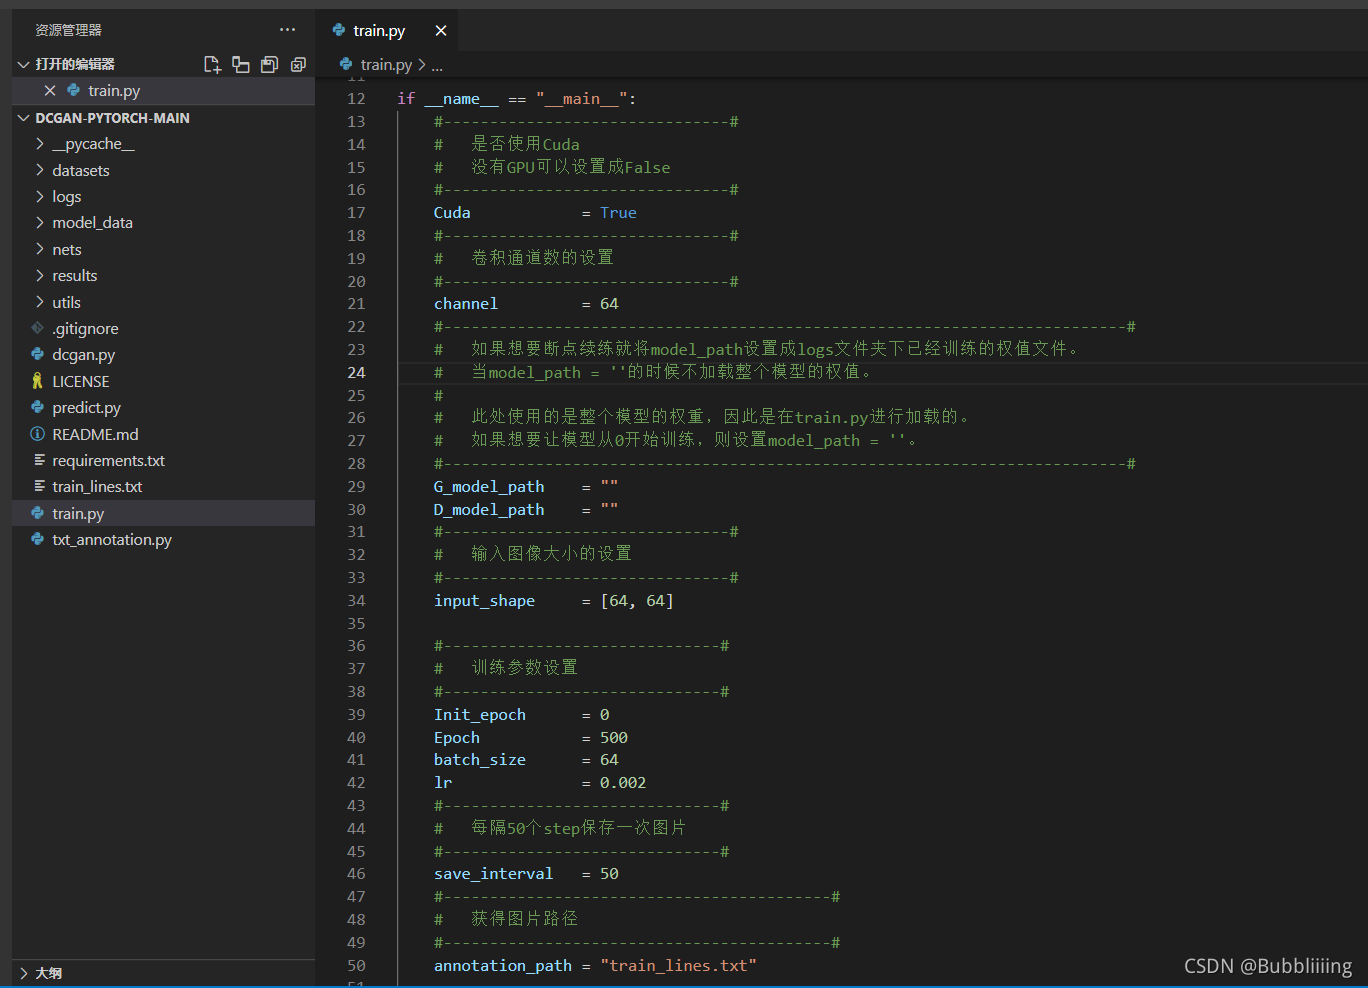Click line number 50 in gutter
Screen dimensions: 1368x988
356,966
